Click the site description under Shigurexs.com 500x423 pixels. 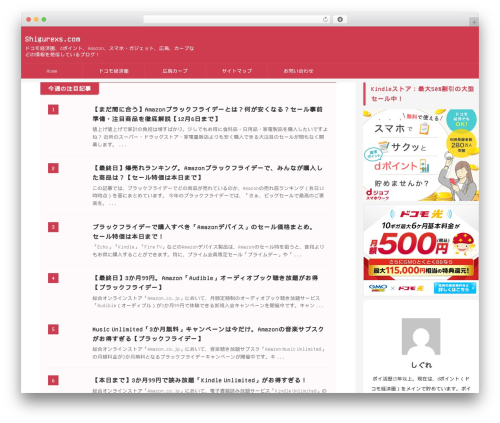[x=109, y=51]
